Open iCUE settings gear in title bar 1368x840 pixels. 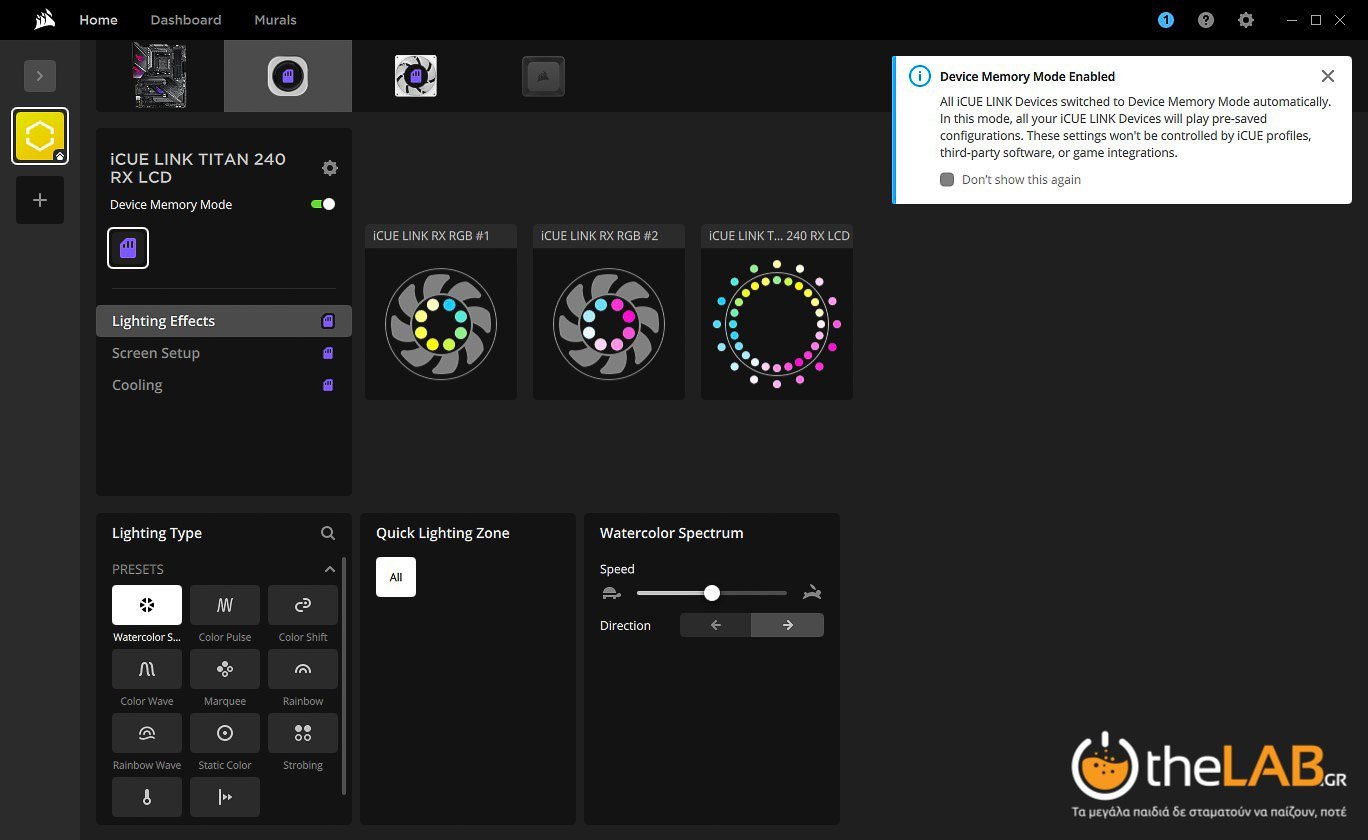(x=1246, y=20)
